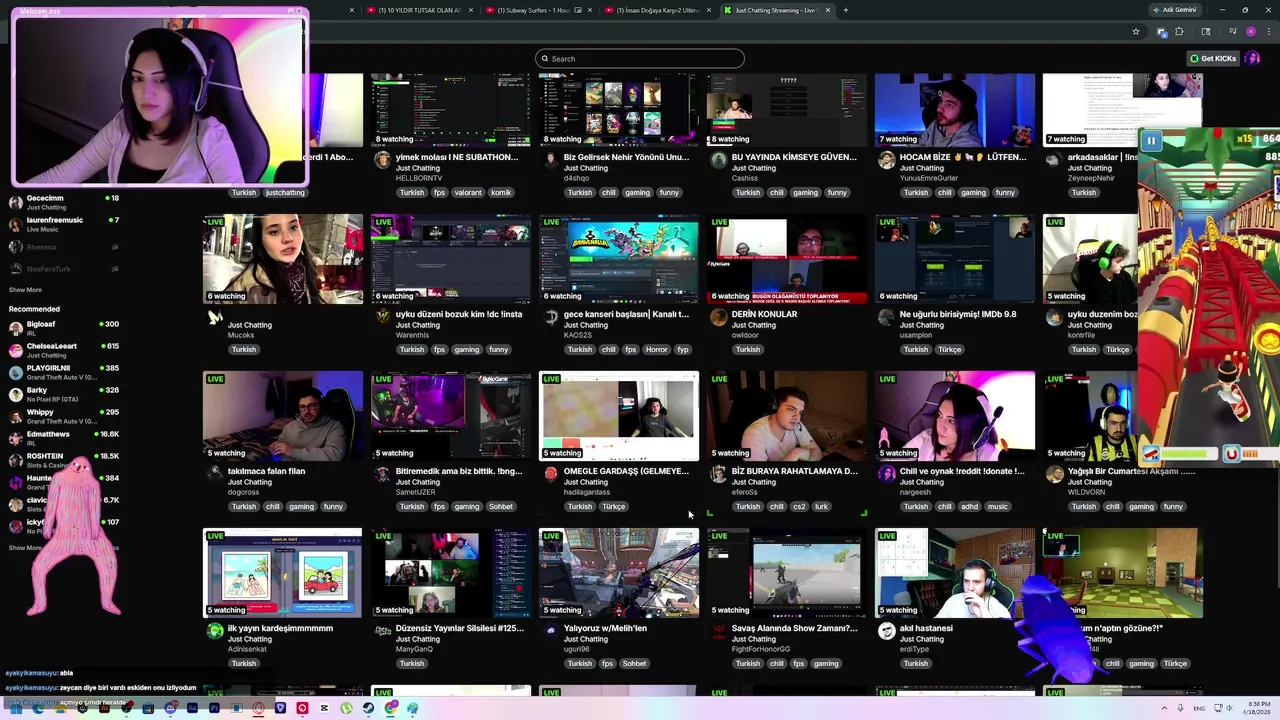Click the Get KICKs button
1280x720 pixels.
coord(1214,58)
